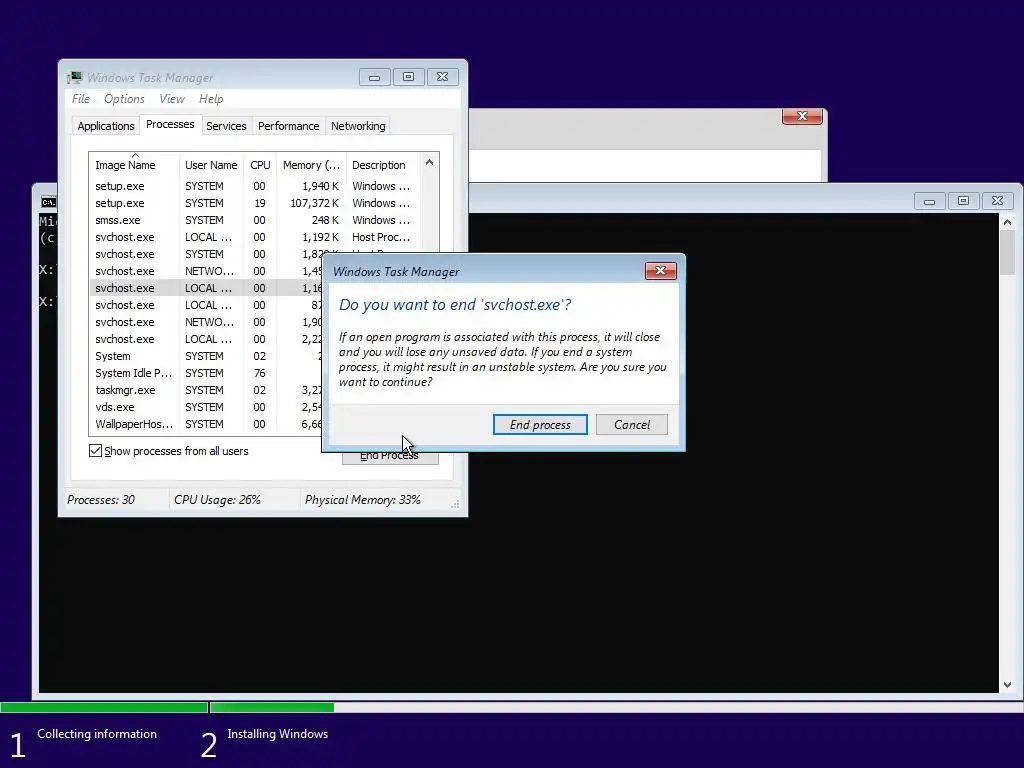The height and width of the screenshot is (768, 1024).
Task: Click the Task Manager resize grip
Action: (x=455, y=504)
